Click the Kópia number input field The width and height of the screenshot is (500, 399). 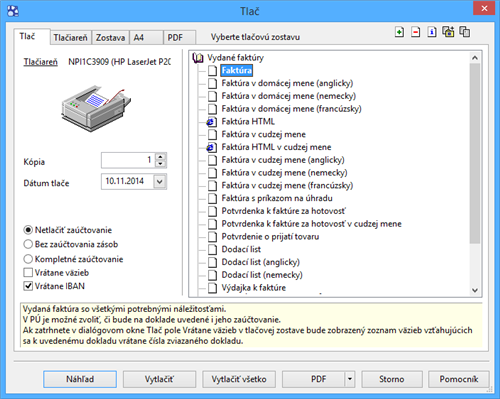click(x=128, y=160)
